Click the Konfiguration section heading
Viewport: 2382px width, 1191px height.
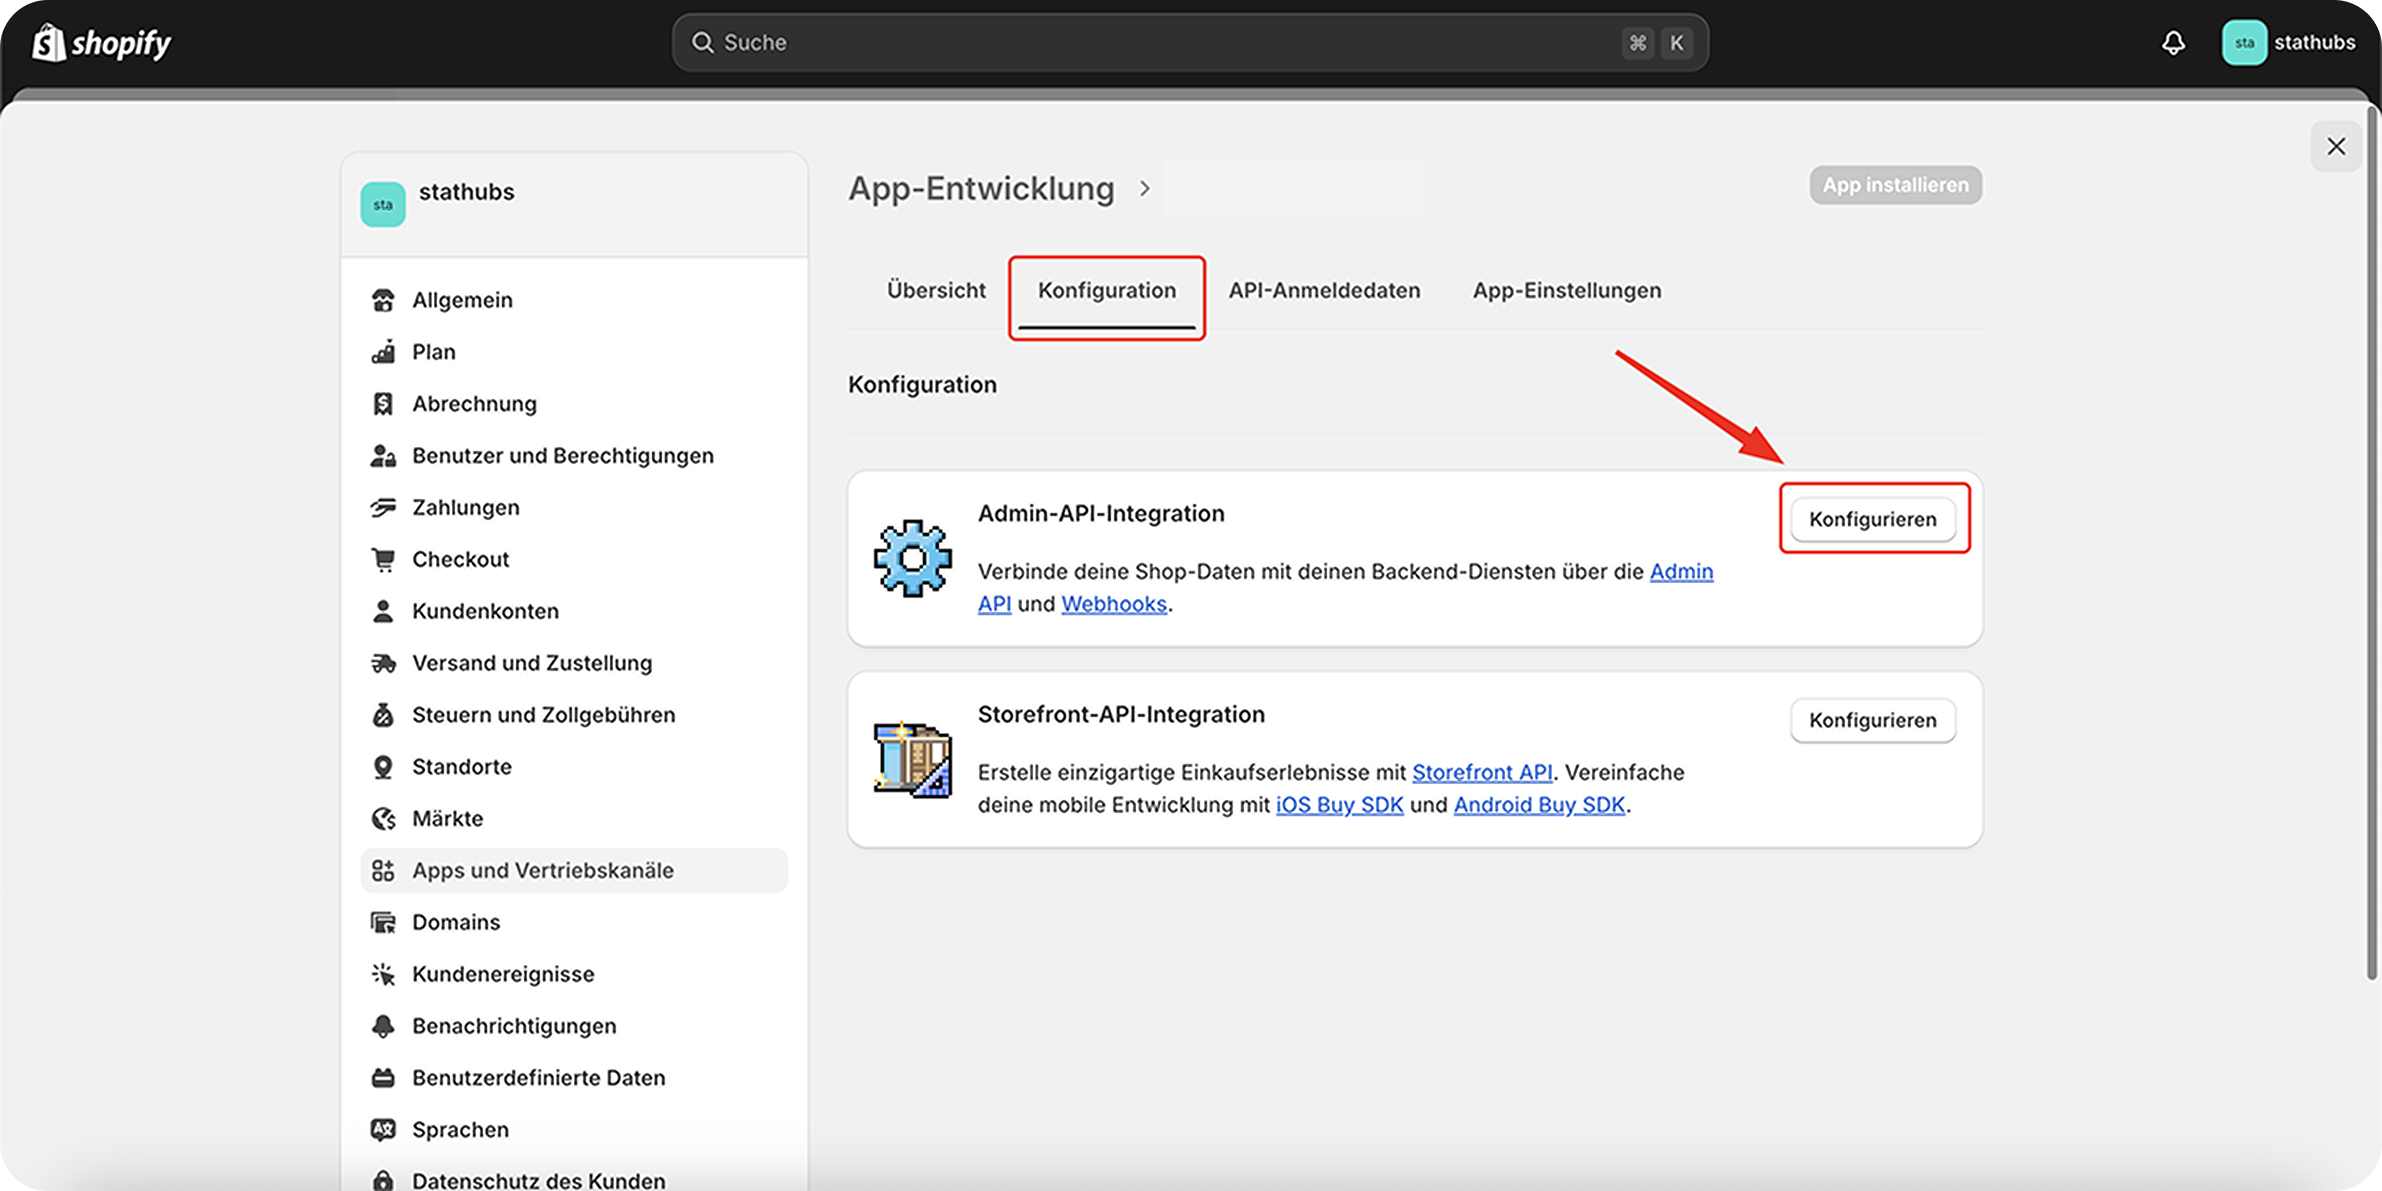922,385
